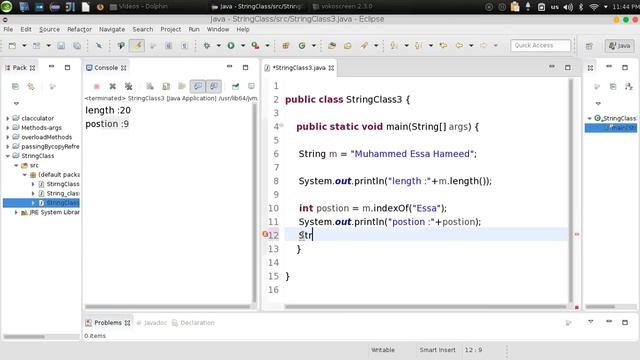Click the Wi-Fi icon in system tray
The width and height of the screenshot is (640, 360).
[594, 7]
